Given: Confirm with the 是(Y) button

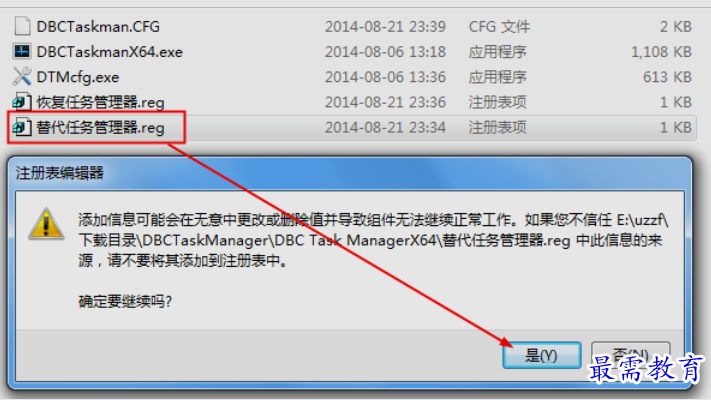Looking at the screenshot, I should coord(541,355).
